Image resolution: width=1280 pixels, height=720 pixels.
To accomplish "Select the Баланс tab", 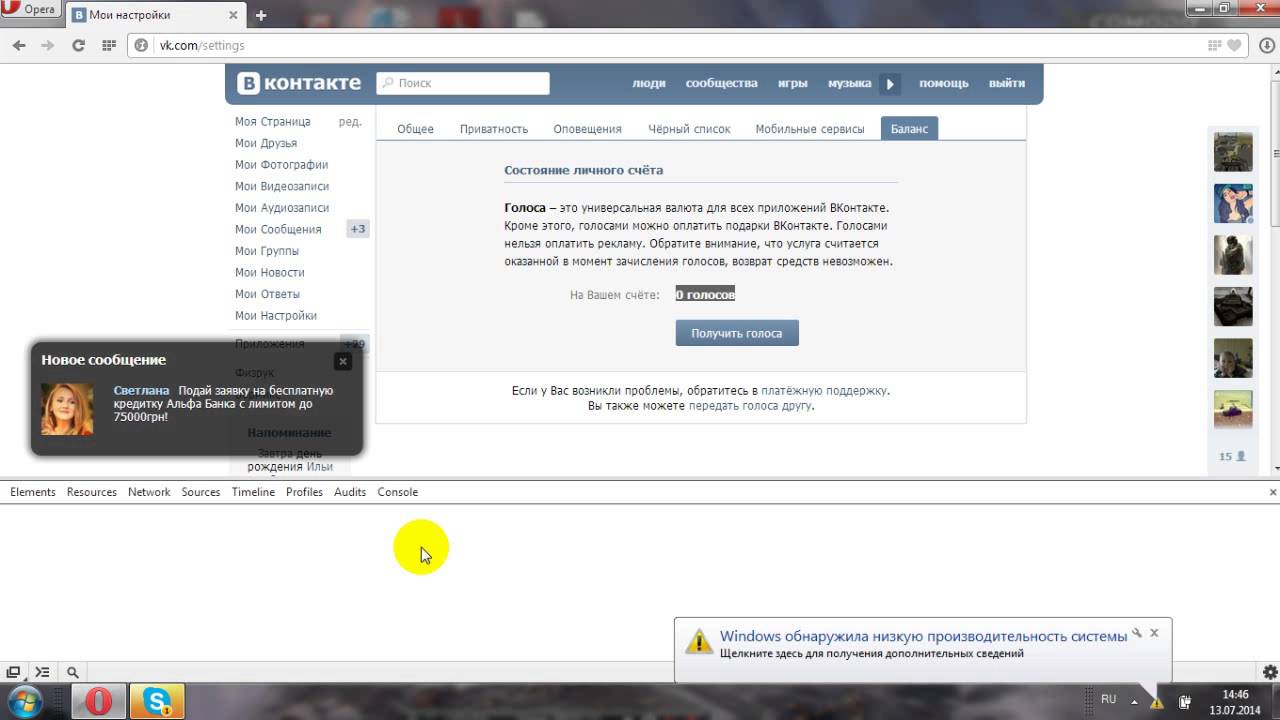I will coord(909,129).
